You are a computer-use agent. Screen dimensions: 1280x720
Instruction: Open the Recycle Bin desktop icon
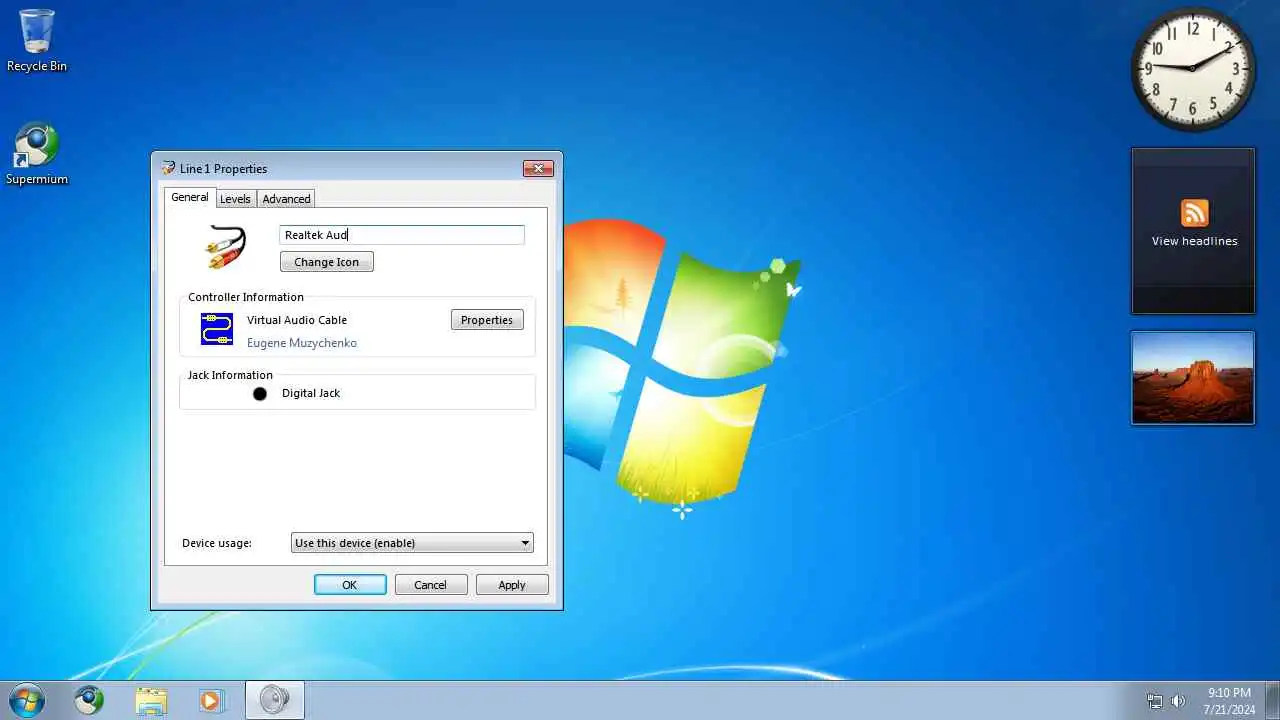(x=37, y=40)
